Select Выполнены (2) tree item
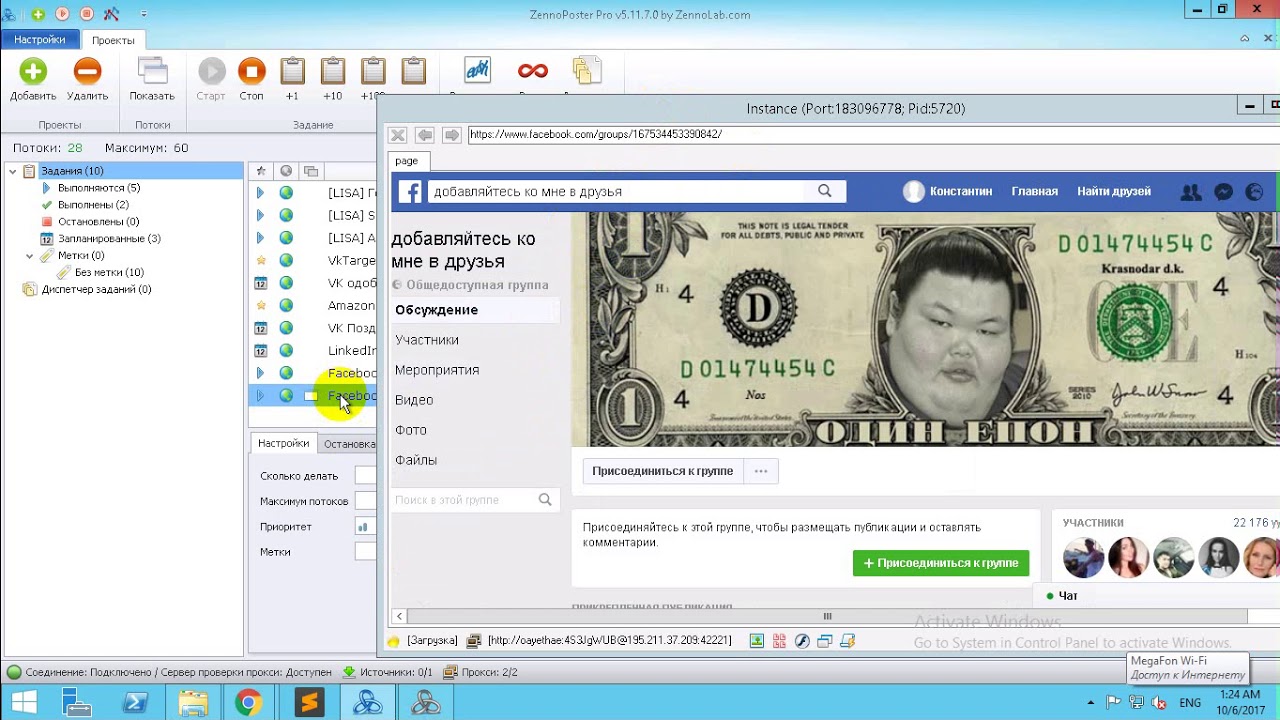Viewport: 1280px width, 720px height. (x=93, y=205)
